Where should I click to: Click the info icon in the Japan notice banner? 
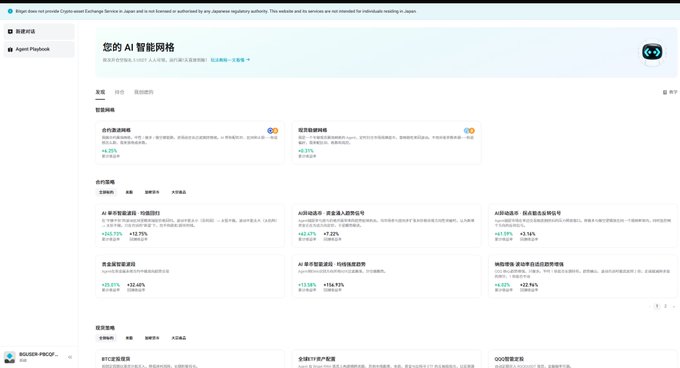[10, 11]
